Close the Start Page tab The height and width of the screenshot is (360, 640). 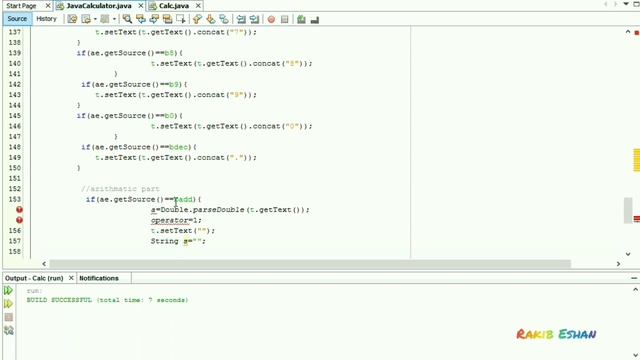(x=48, y=6)
